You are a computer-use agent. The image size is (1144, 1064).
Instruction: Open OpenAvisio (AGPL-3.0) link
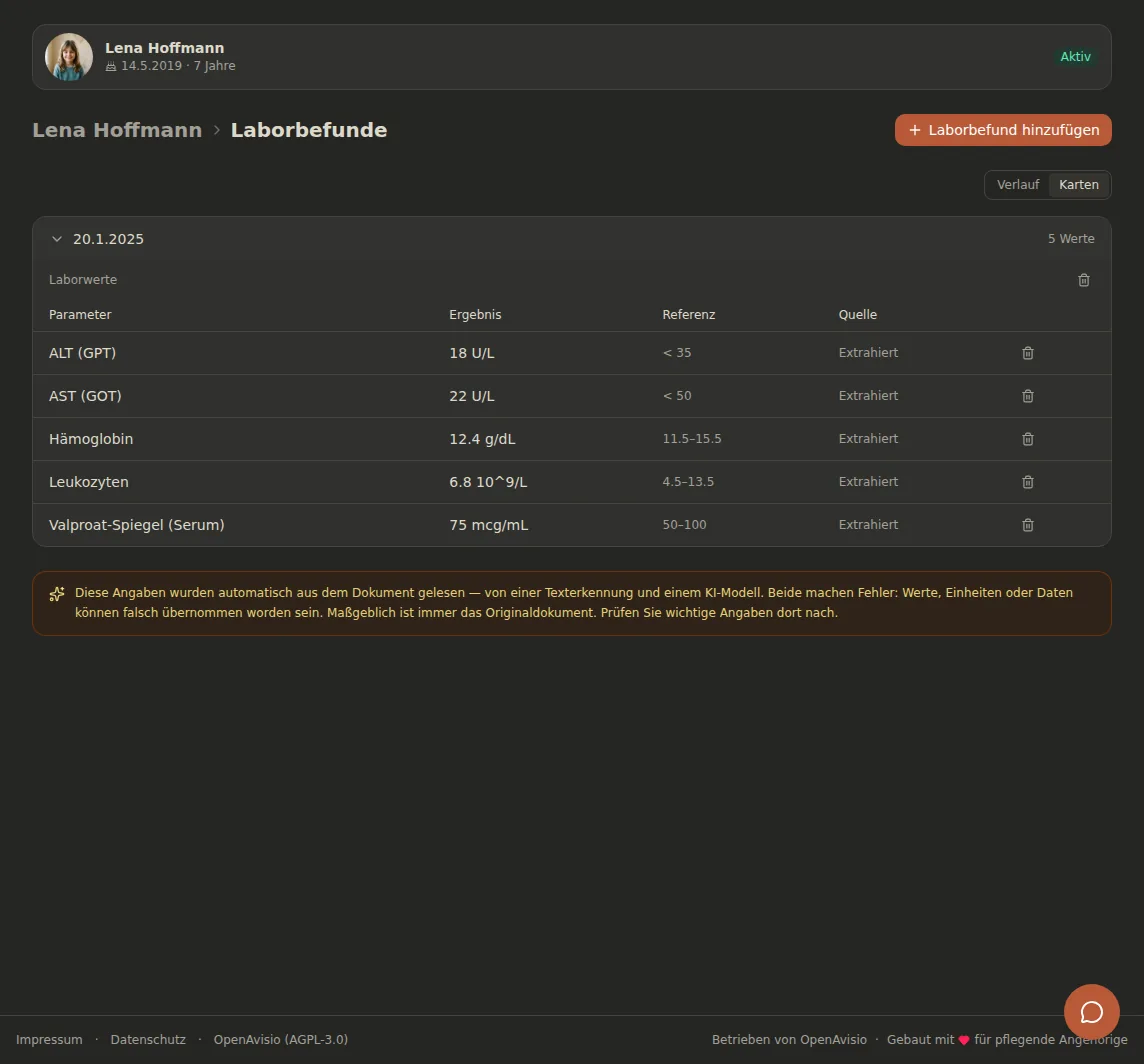coord(280,1039)
